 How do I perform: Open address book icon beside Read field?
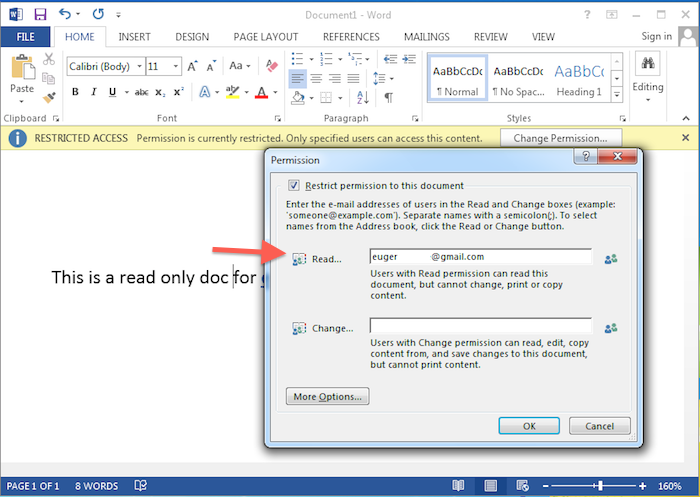click(611, 259)
